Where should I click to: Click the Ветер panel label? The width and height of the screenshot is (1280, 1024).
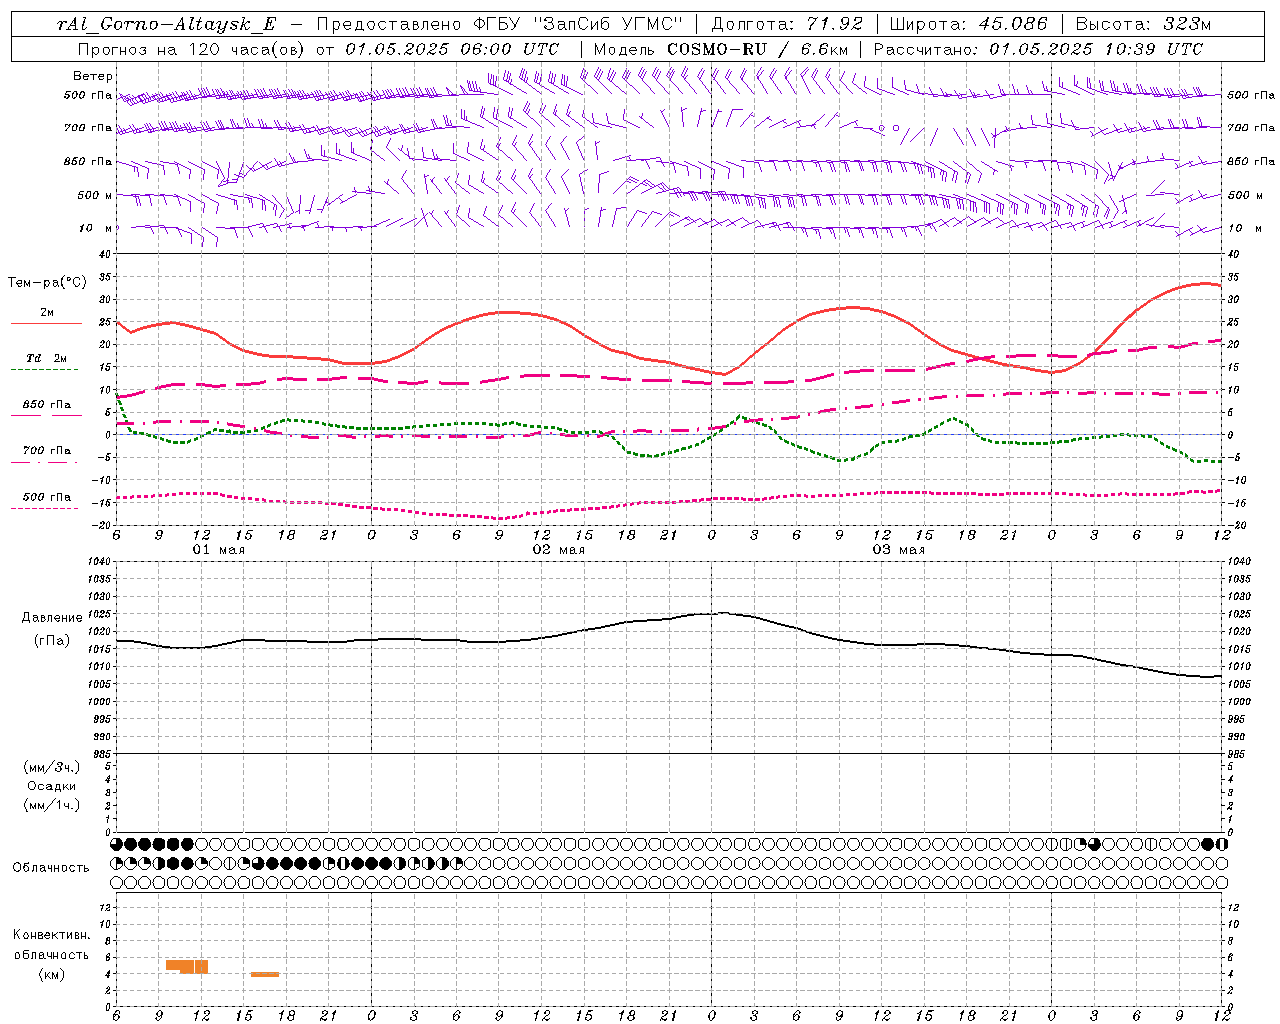(x=93, y=76)
